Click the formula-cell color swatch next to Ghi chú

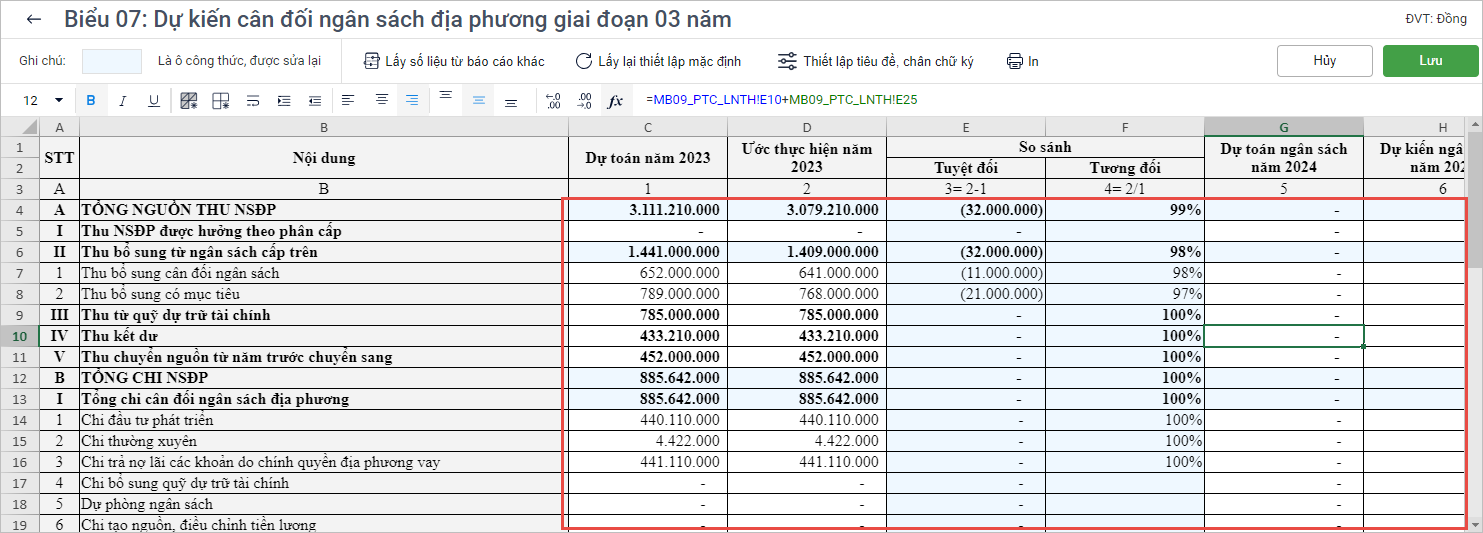(112, 61)
